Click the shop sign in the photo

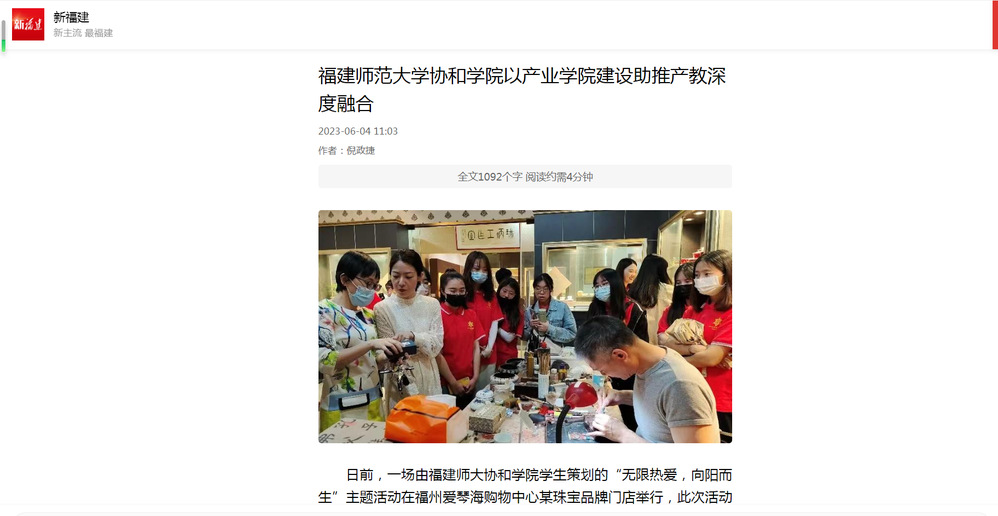point(488,236)
